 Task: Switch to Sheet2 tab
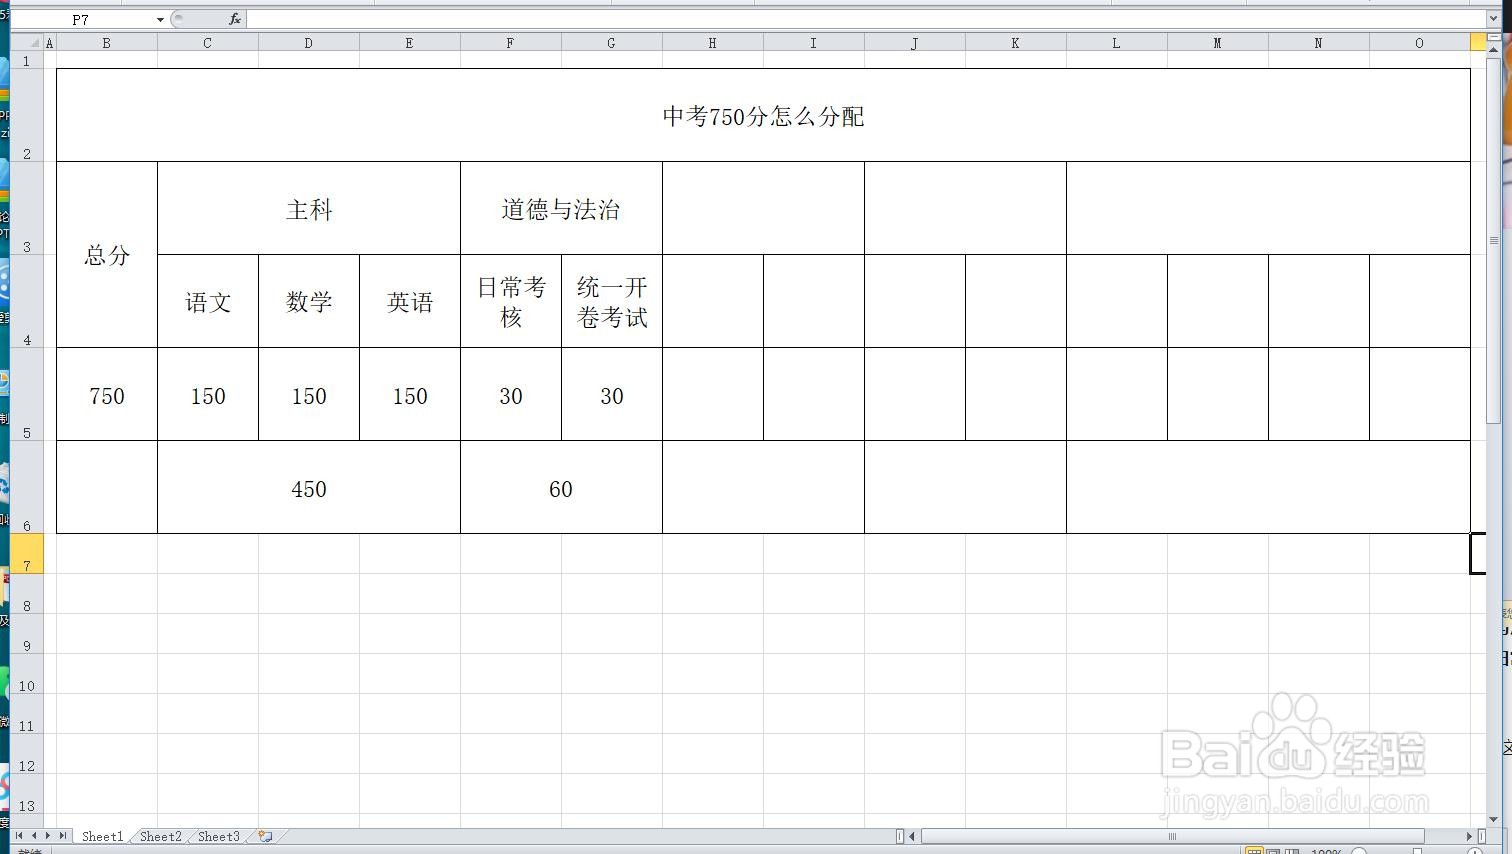point(160,836)
